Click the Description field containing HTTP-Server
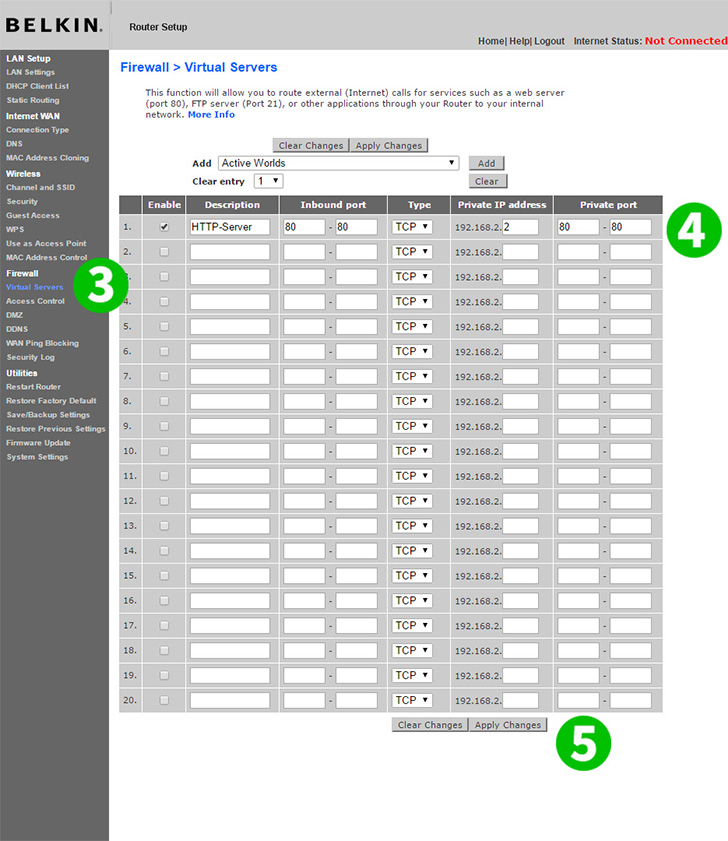728x841 pixels. 229,227
